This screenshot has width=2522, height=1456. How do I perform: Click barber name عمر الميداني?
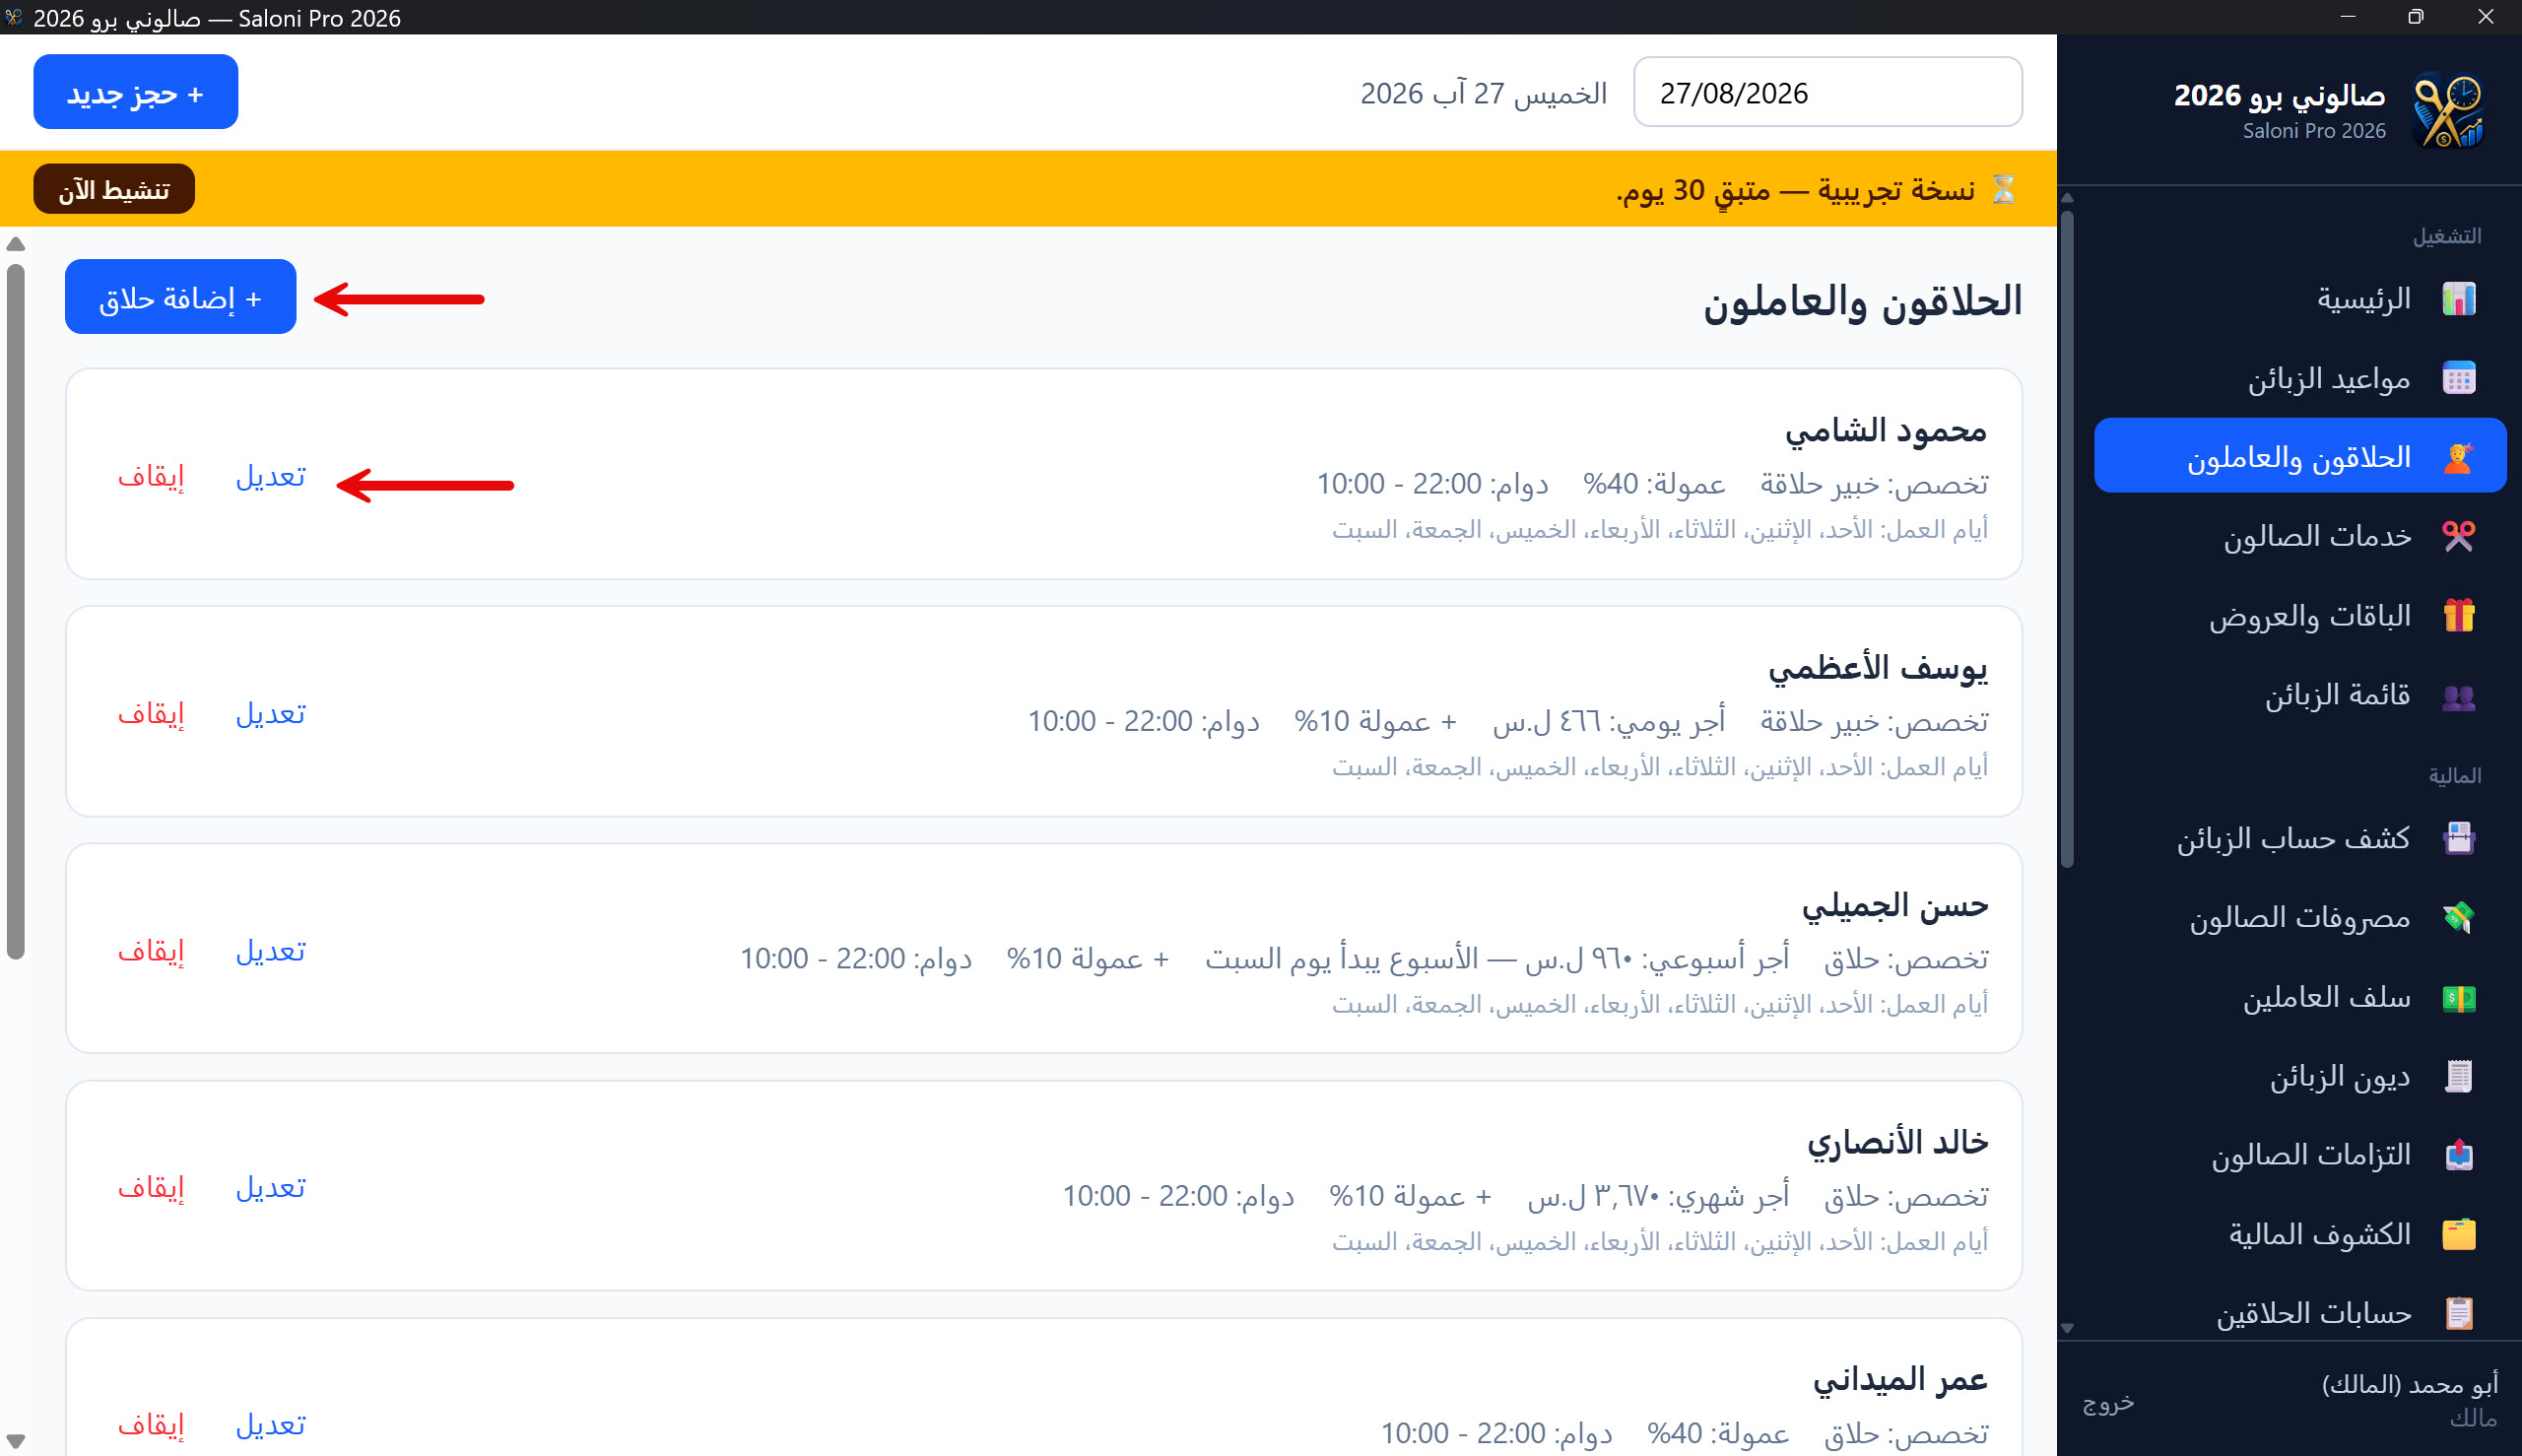(1900, 1379)
